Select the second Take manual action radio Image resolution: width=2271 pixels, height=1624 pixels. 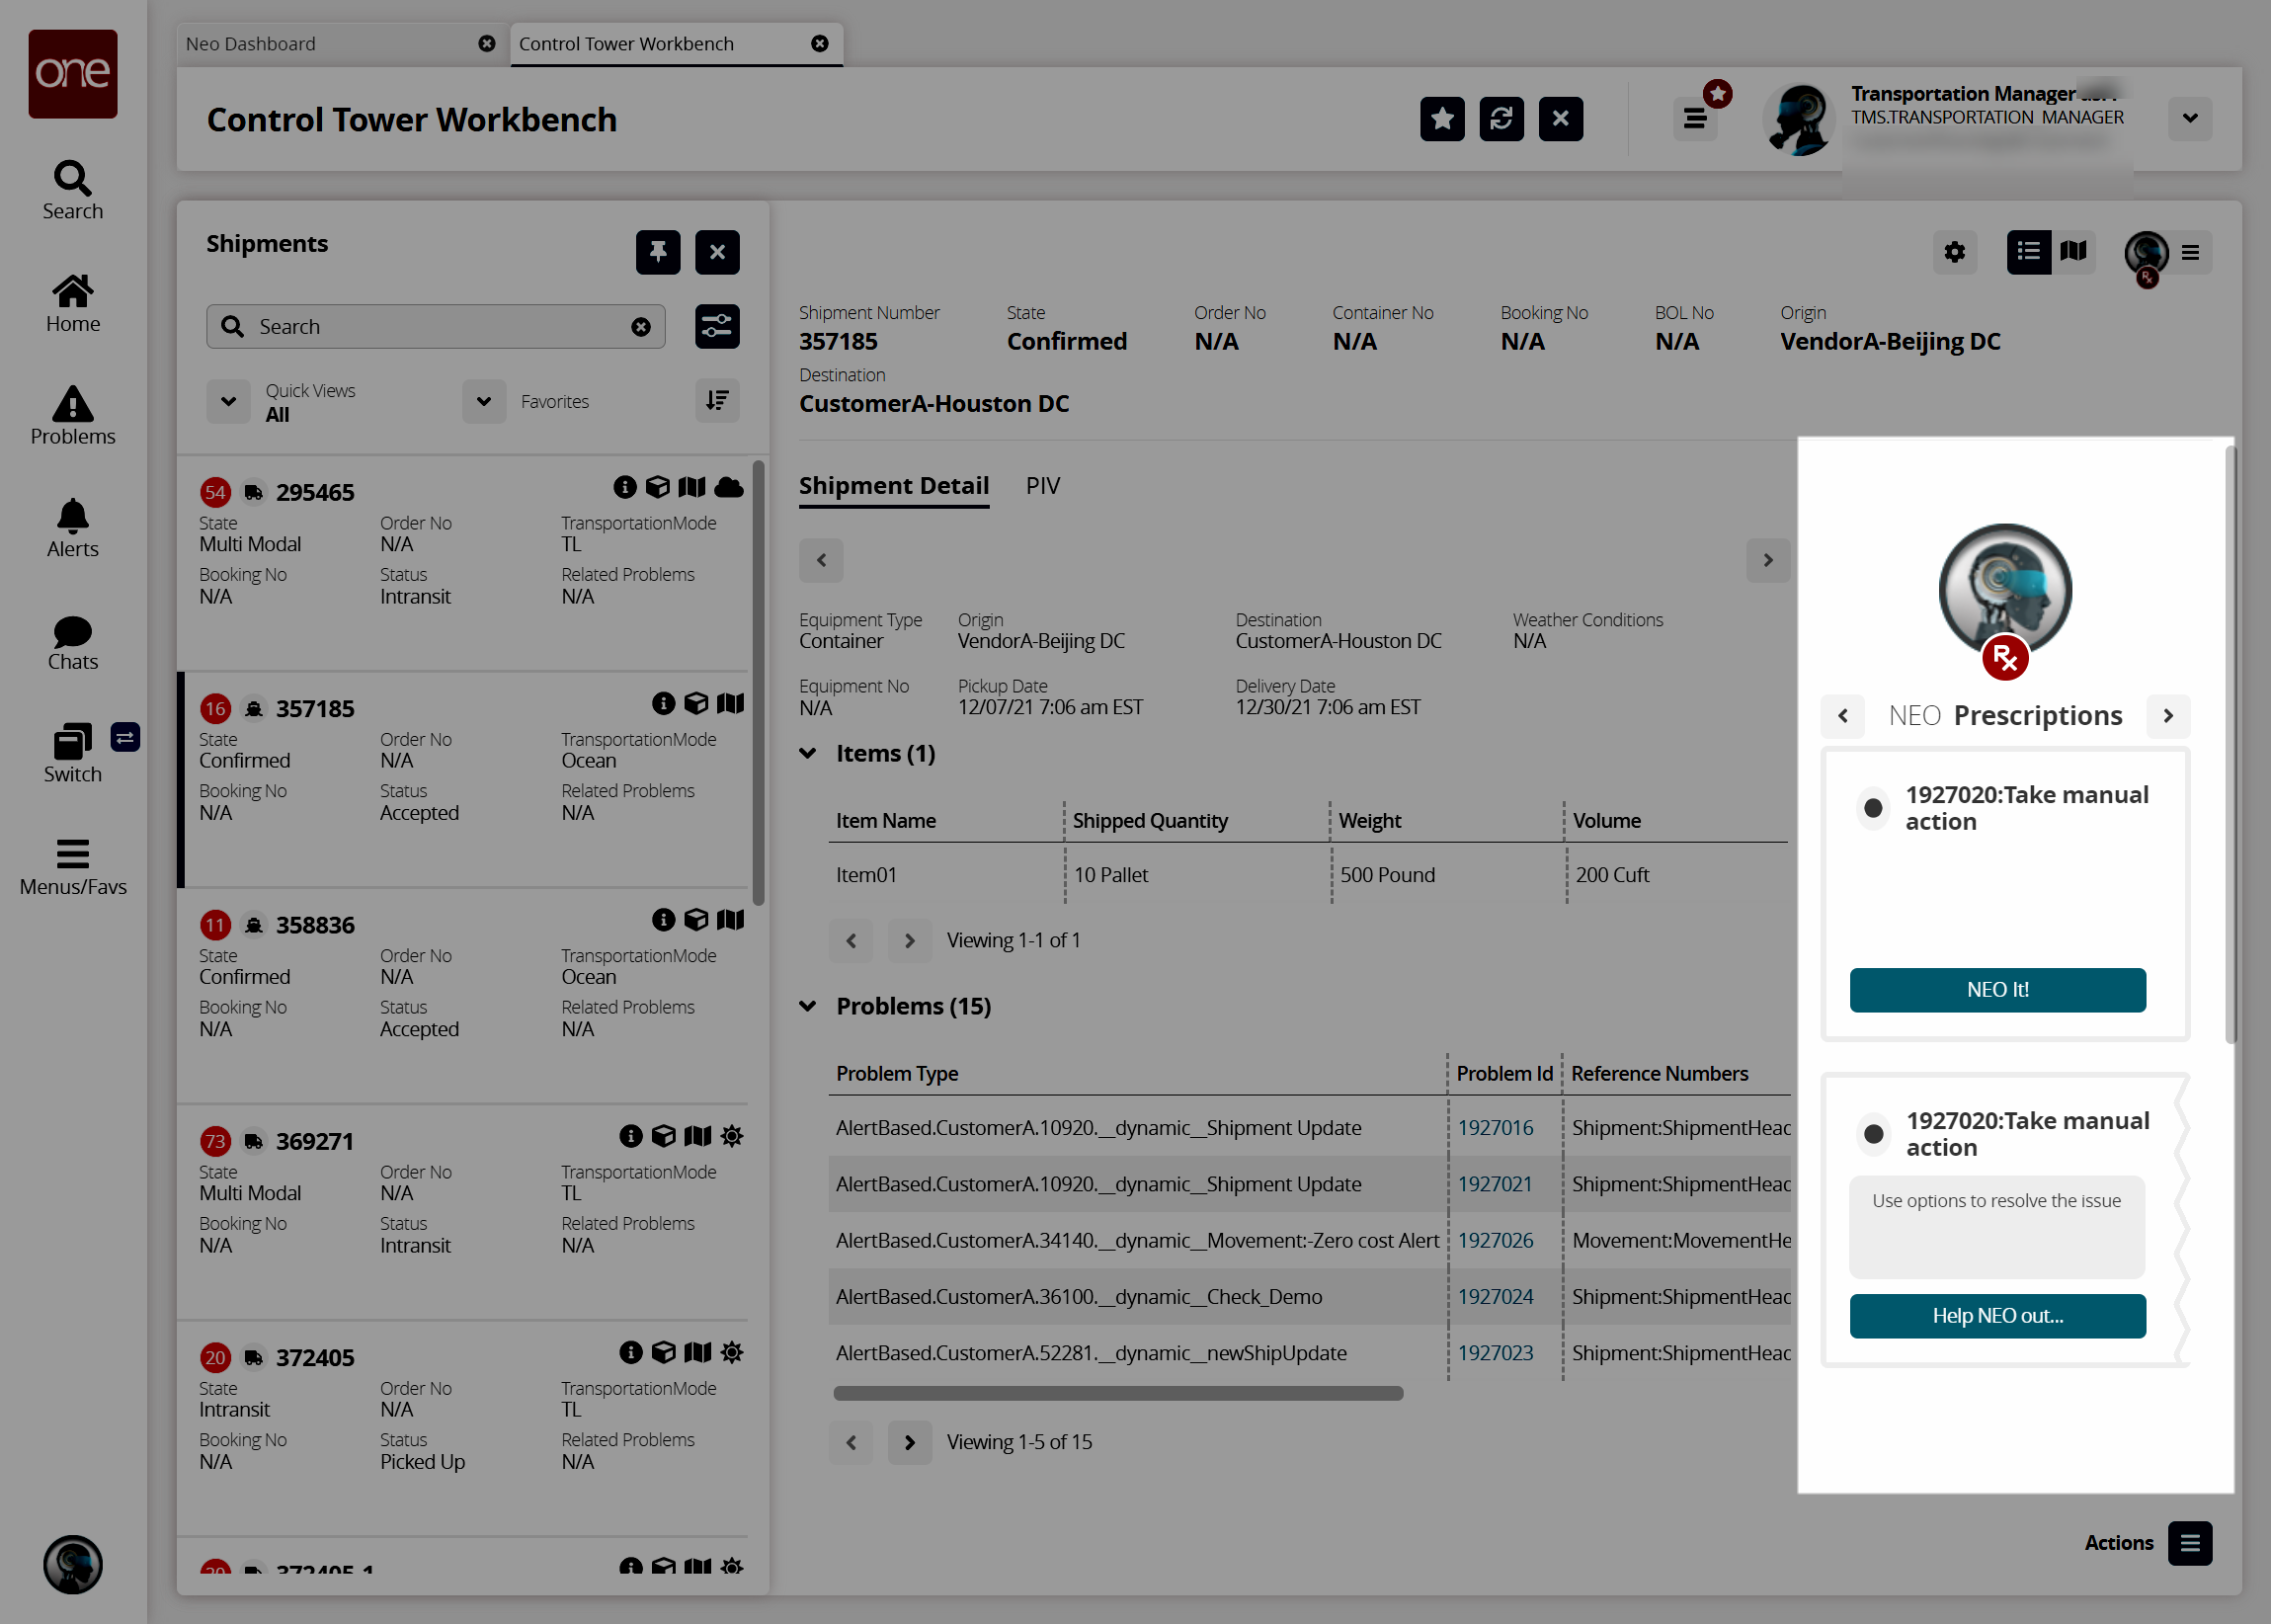(1873, 1133)
